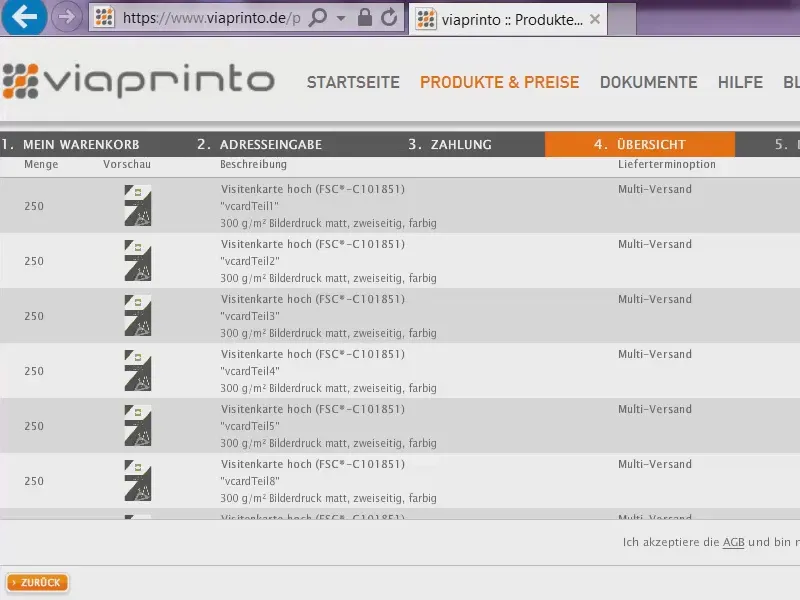
Task: Close the viaprinto browser tab
Action: tap(594, 19)
